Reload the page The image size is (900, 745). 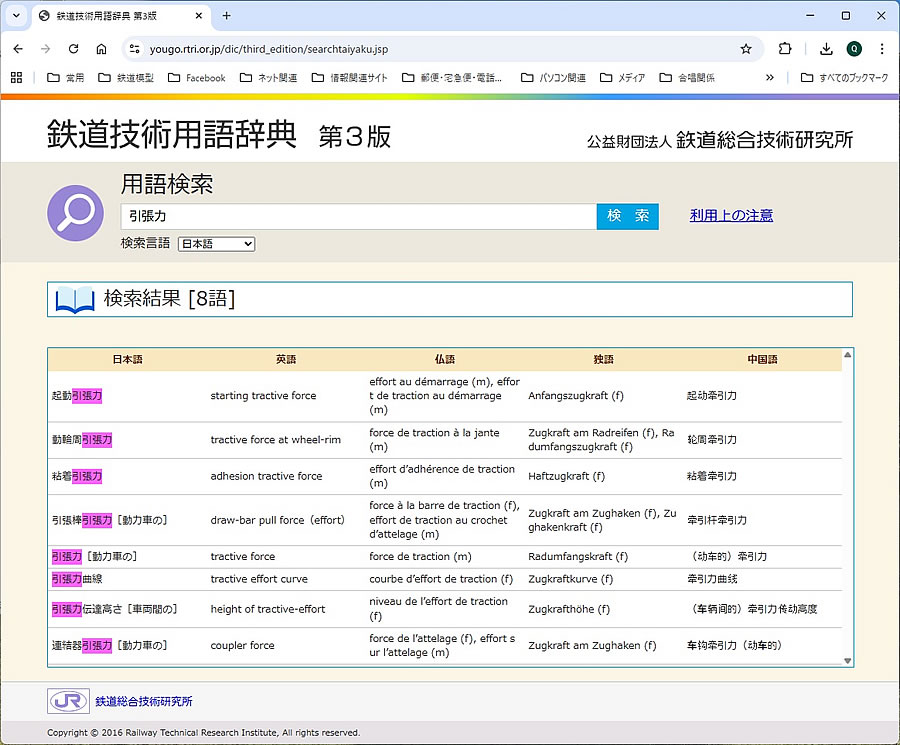point(73,49)
